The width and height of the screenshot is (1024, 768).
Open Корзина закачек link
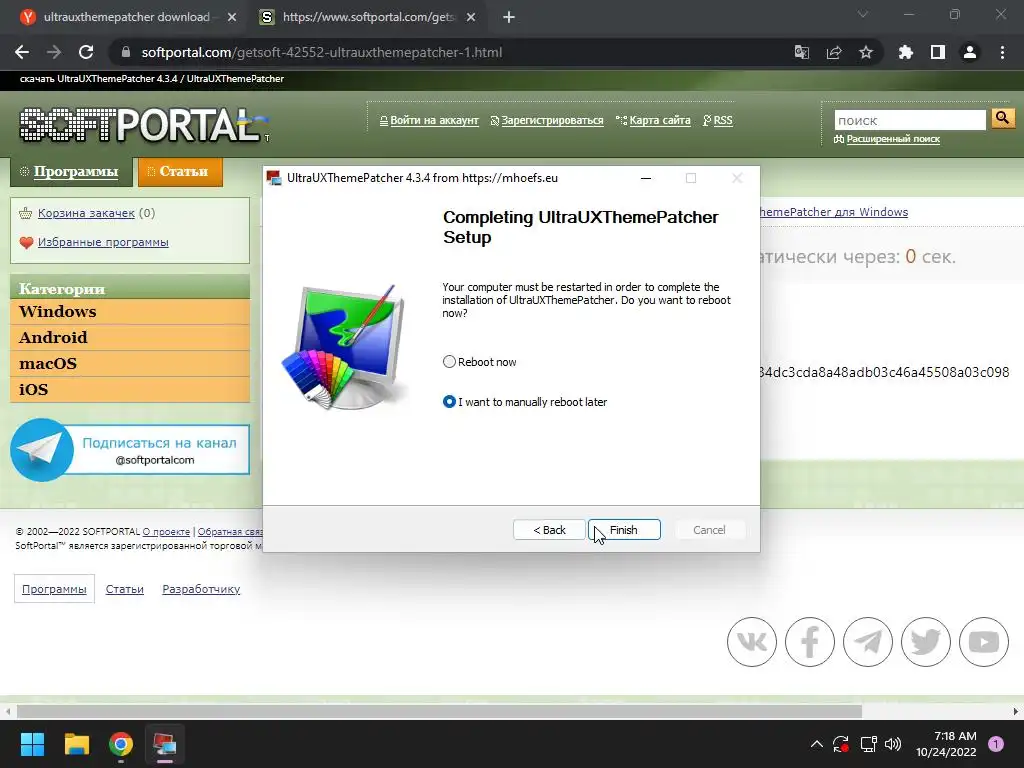click(86, 213)
